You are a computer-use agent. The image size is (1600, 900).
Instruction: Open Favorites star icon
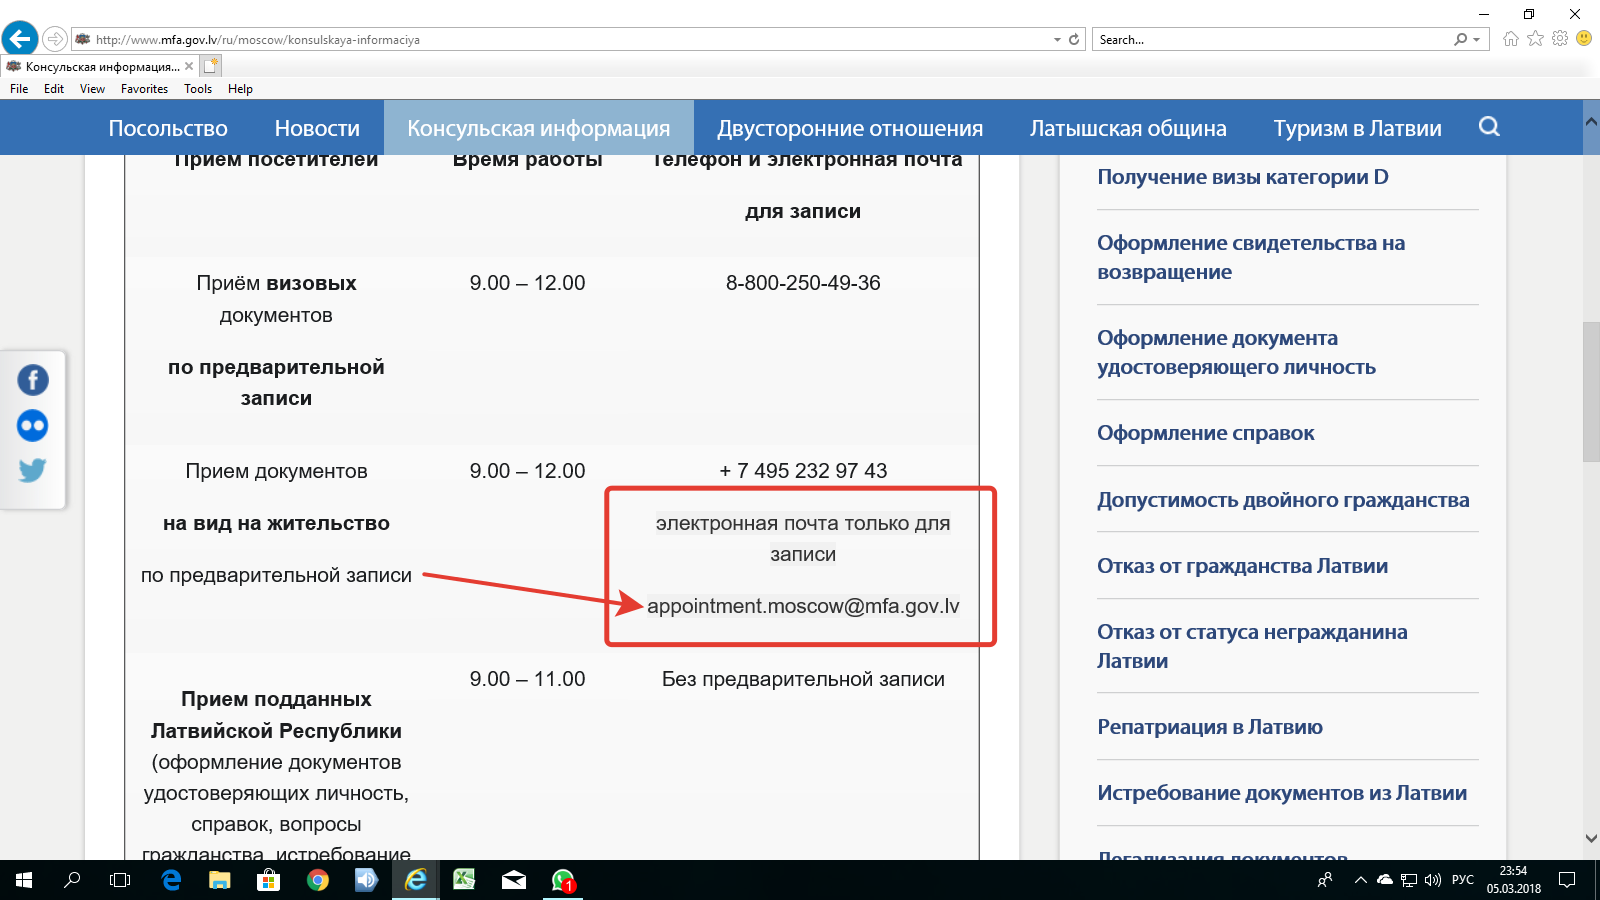[1535, 39]
